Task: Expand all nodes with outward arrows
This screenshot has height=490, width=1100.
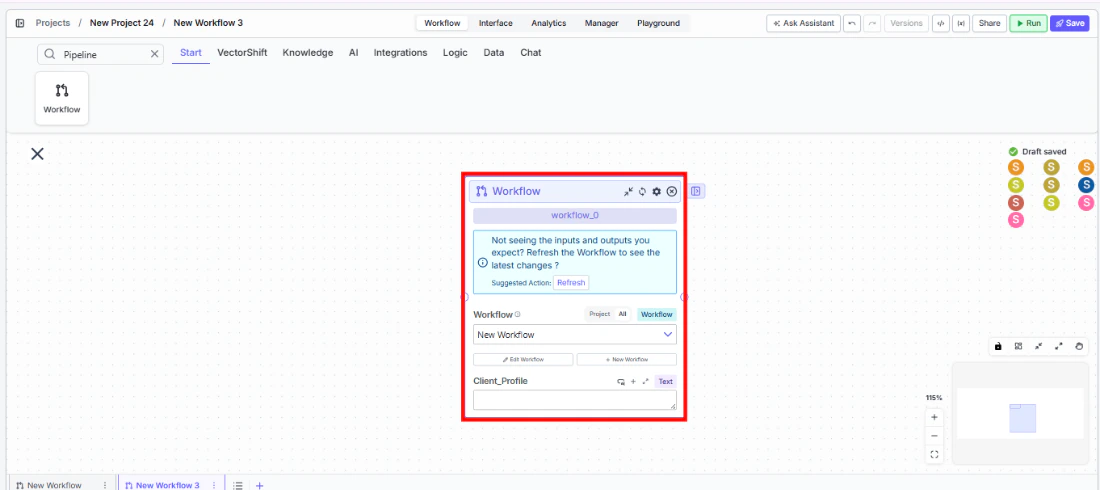Action: tap(1059, 346)
